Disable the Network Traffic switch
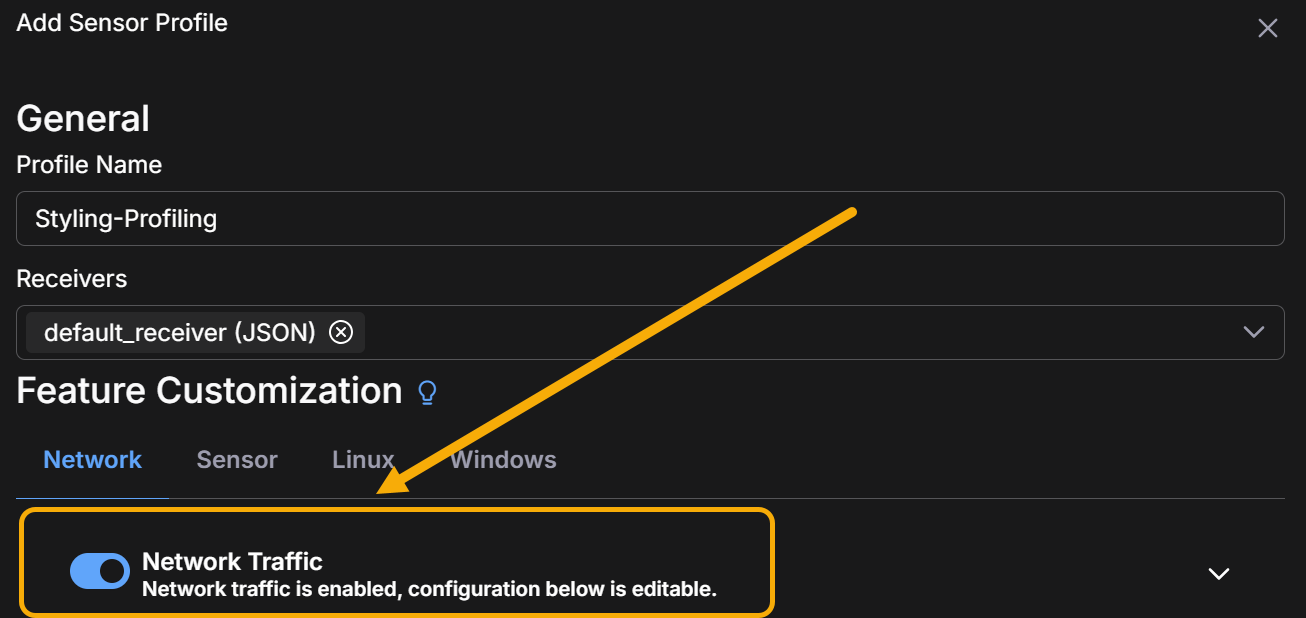1306x618 pixels. point(100,571)
